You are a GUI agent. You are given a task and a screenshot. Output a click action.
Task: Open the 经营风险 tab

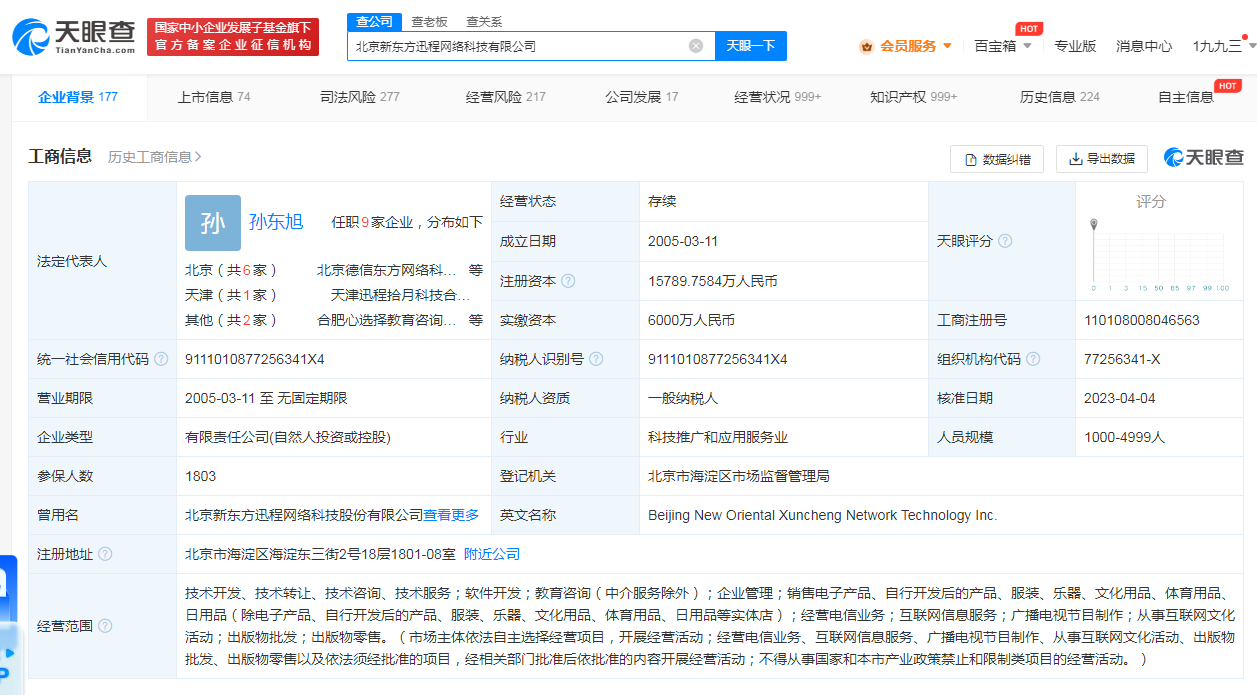[x=506, y=97]
